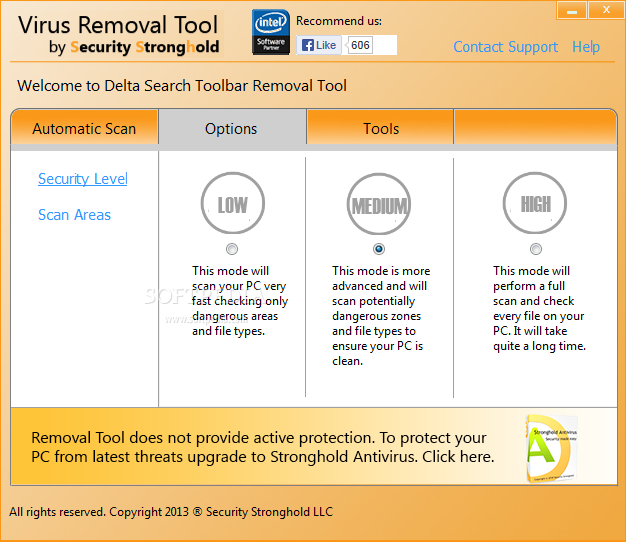Click the Welcome to Delta Search Toolbar heading

coord(182,86)
